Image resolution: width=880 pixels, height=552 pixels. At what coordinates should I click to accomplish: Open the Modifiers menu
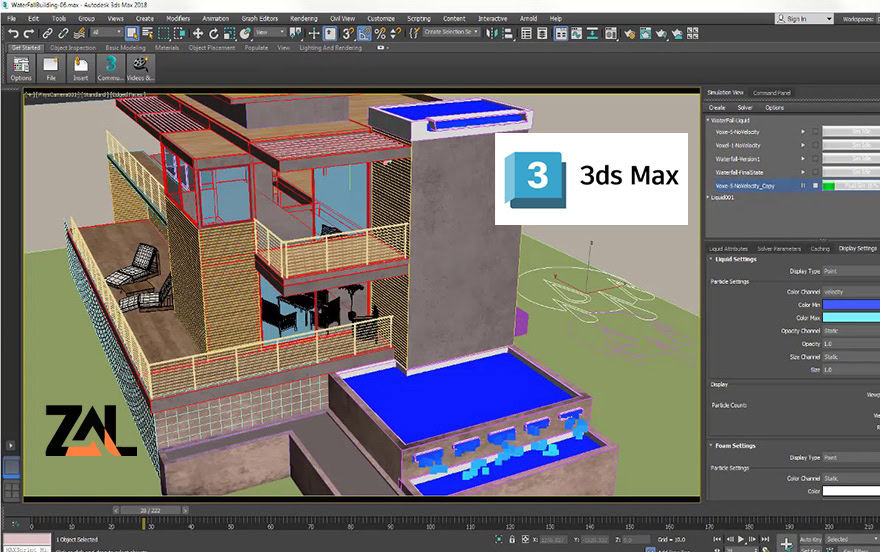[178, 19]
